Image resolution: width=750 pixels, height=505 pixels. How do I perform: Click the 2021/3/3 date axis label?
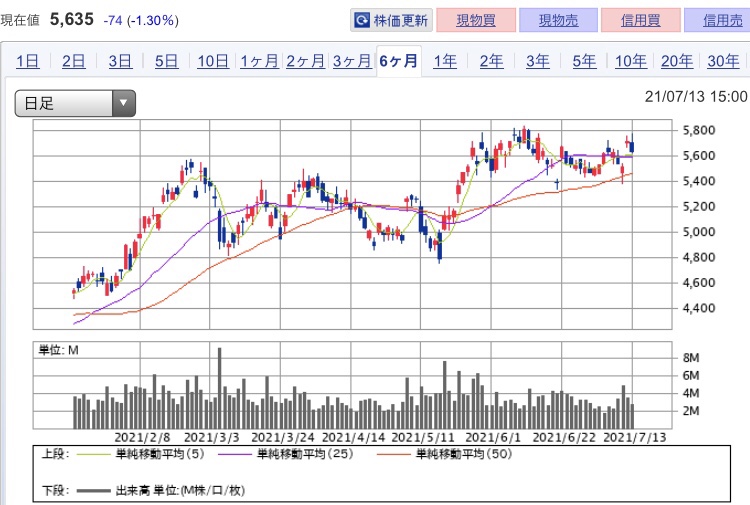211,438
